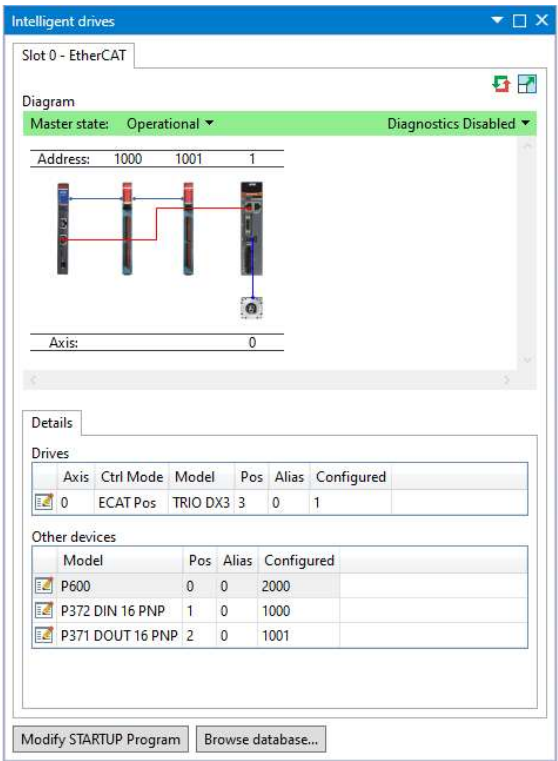Image resolution: width=558 pixels, height=761 pixels.
Task: Open the Master state Operational dropdown
Action: (x=170, y=124)
